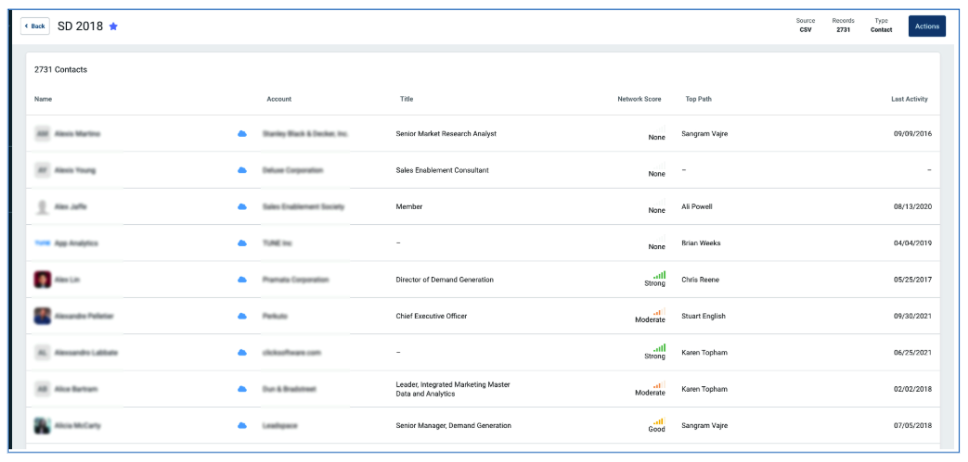The width and height of the screenshot is (968, 462).
Task: Open the photo avatar in the Director of Demand Generation row
Action: point(43,280)
